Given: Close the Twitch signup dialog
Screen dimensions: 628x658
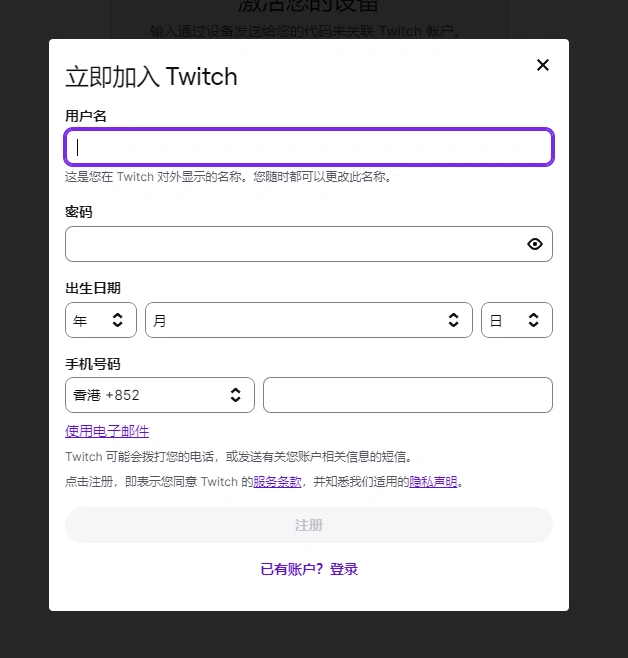Looking at the screenshot, I should click(x=542, y=65).
